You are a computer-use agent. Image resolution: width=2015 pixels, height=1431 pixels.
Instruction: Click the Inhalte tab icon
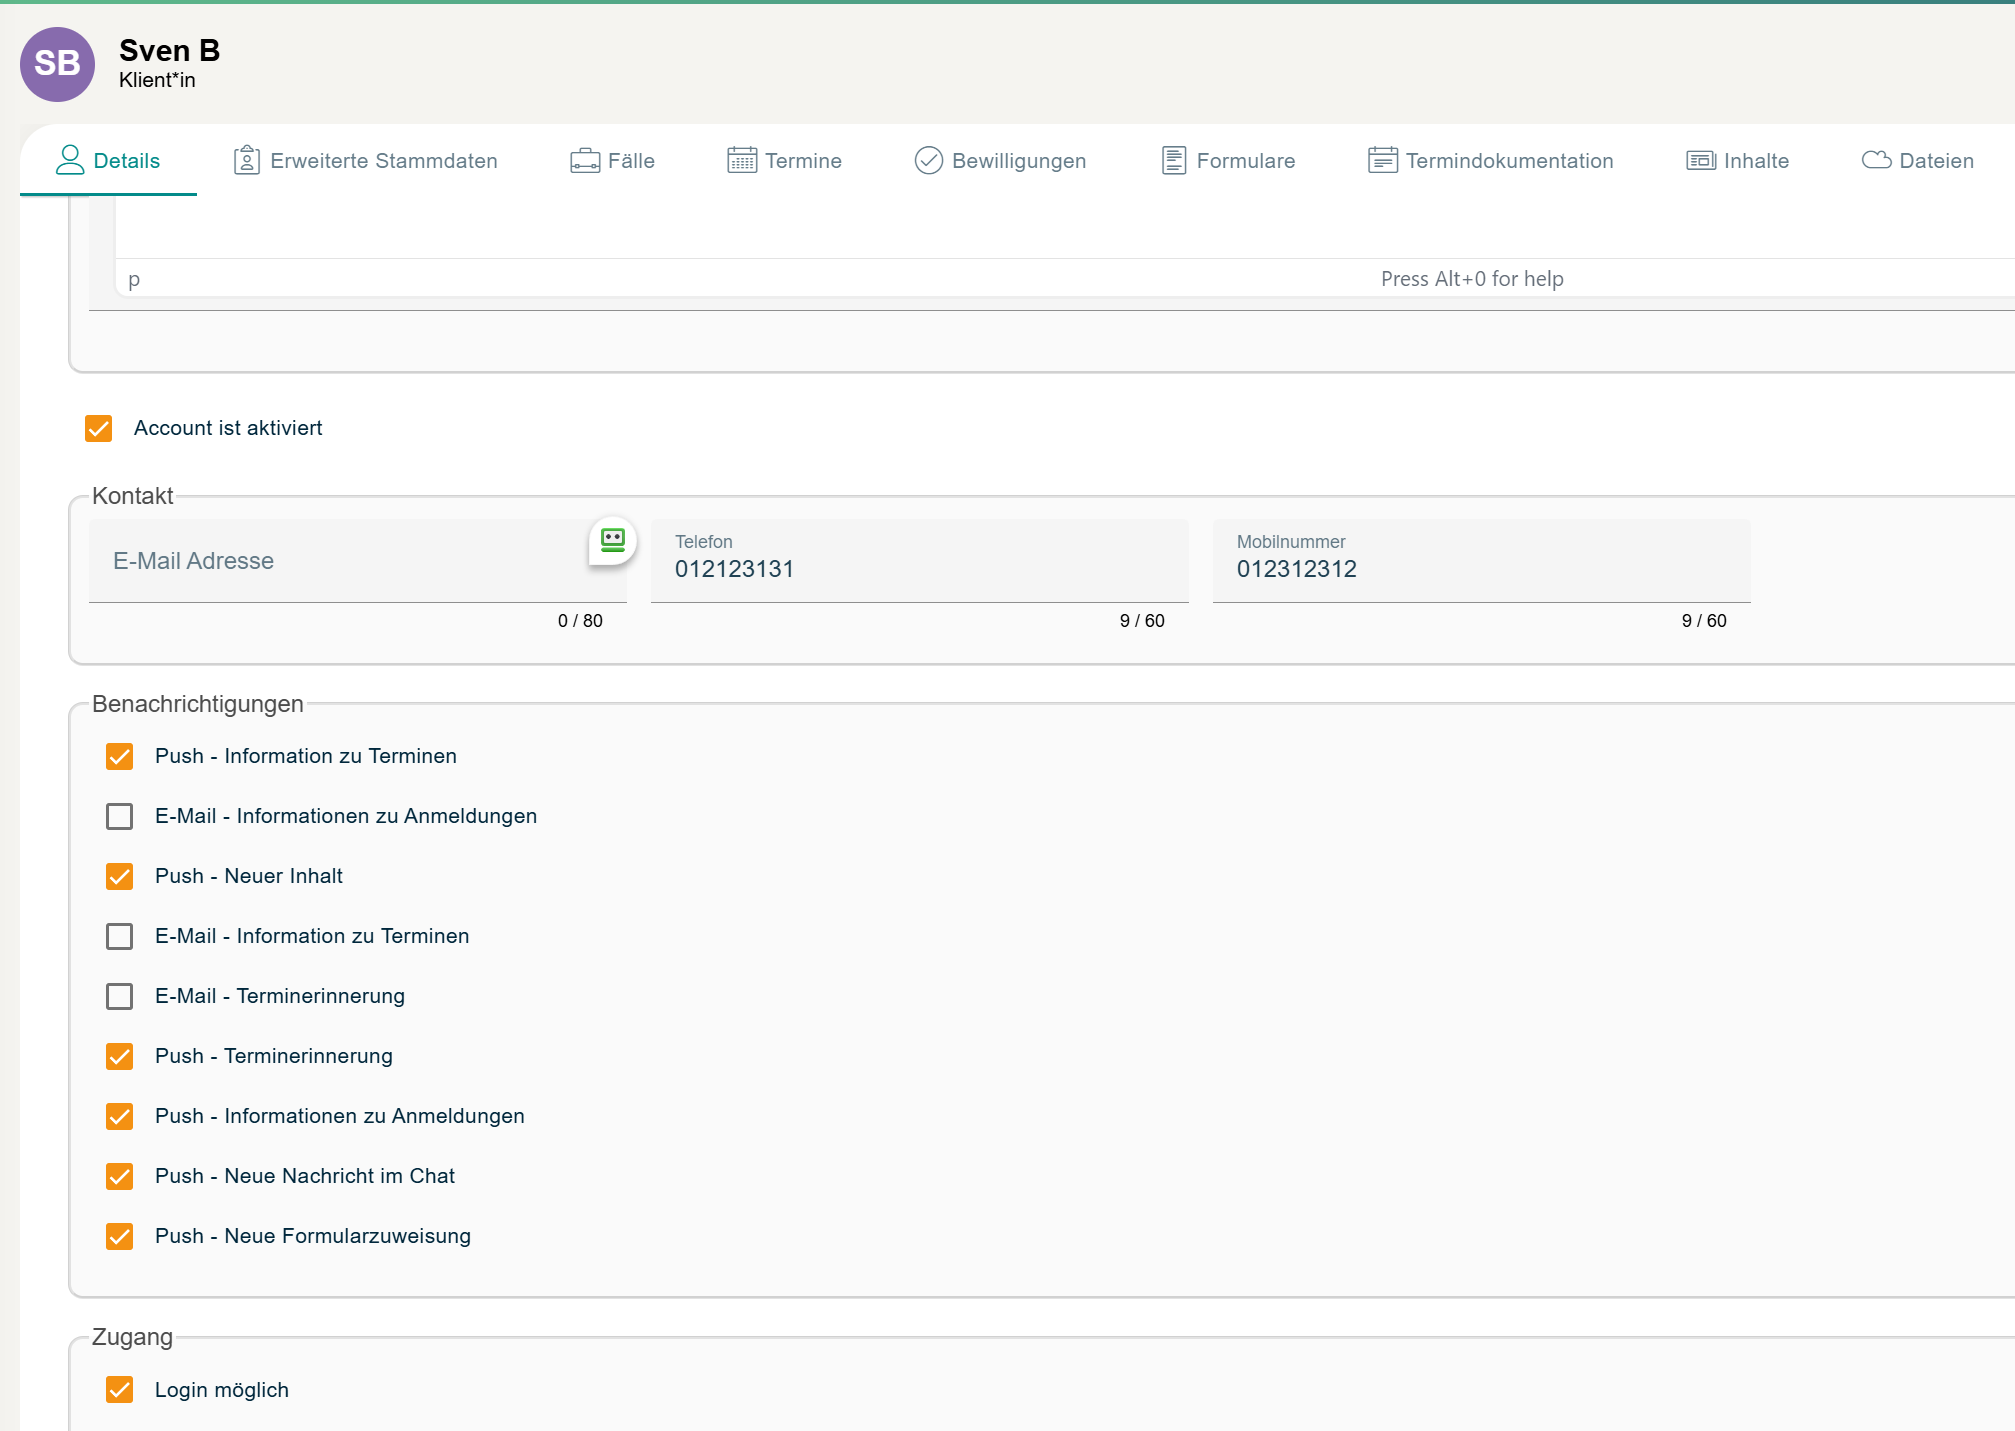coord(1700,160)
